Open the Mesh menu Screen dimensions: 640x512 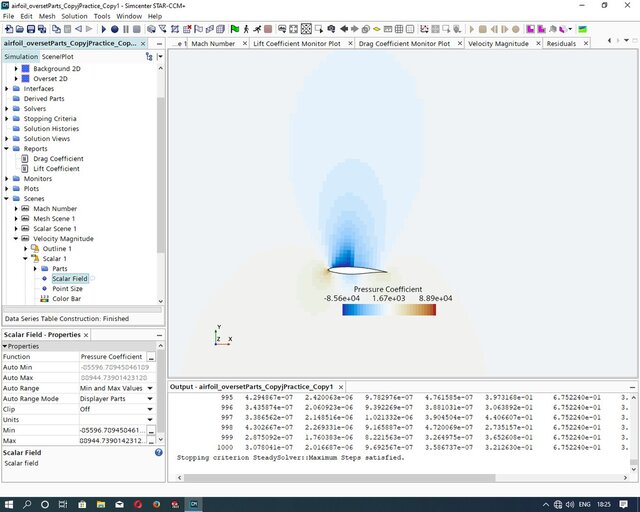point(47,16)
